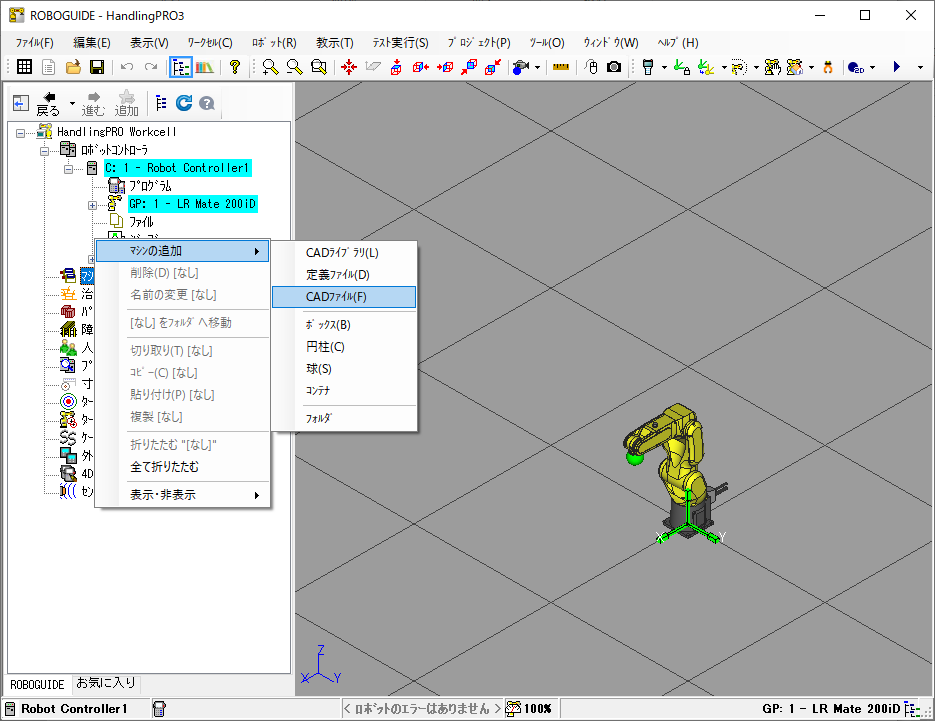Click the yellow ruler measure icon
Screen dimensions: 935x721
click(560, 67)
